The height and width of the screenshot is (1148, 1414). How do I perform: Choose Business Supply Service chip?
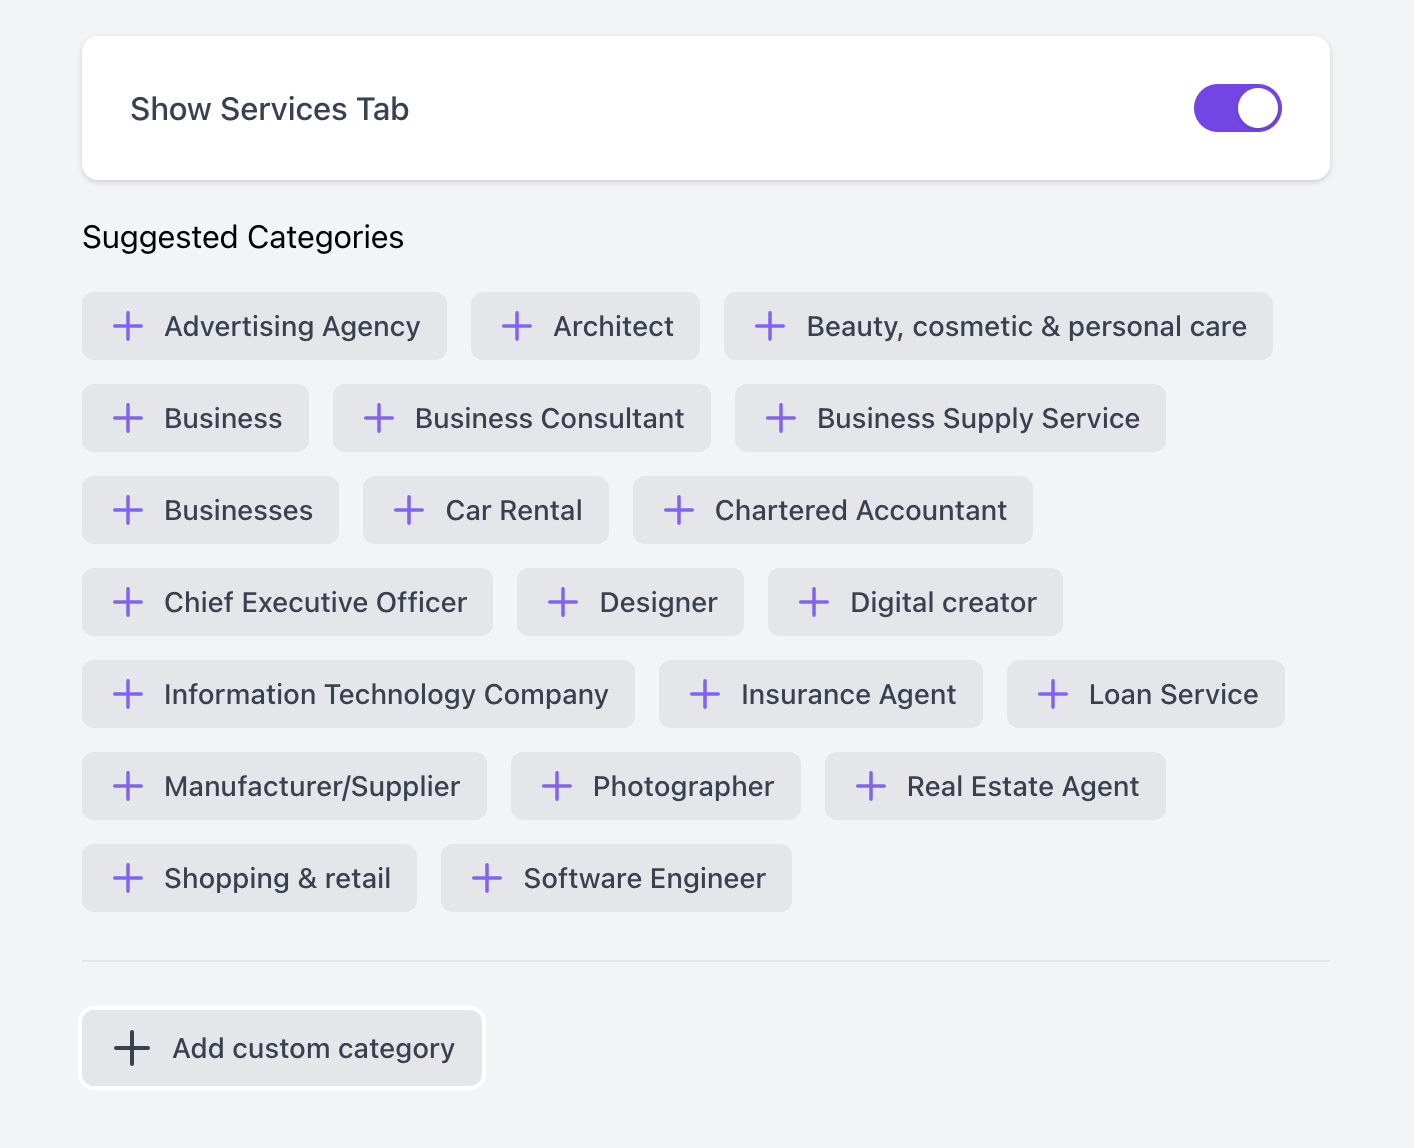coord(950,418)
